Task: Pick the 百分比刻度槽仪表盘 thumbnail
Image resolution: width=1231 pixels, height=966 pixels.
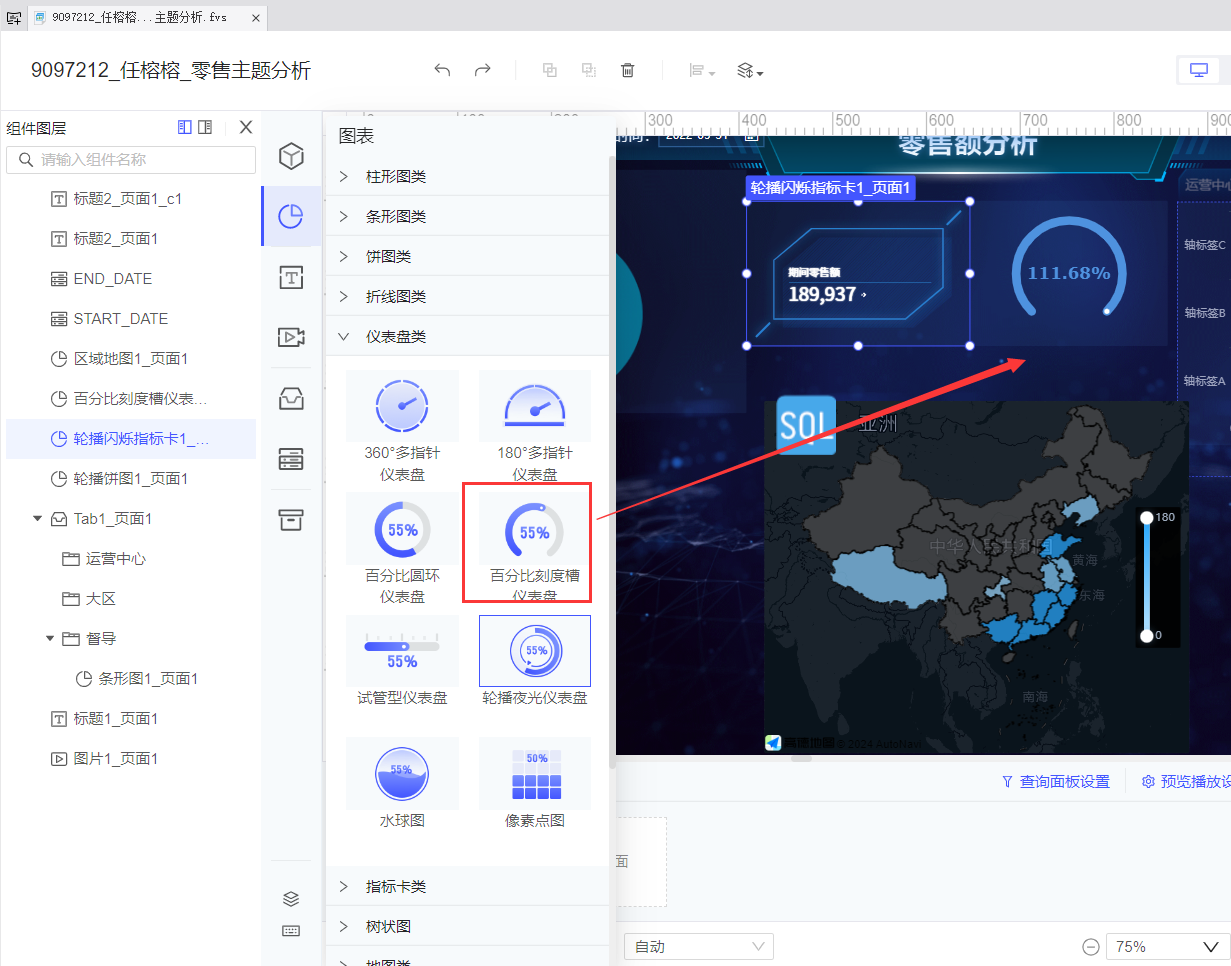Action: [x=535, y=529]
